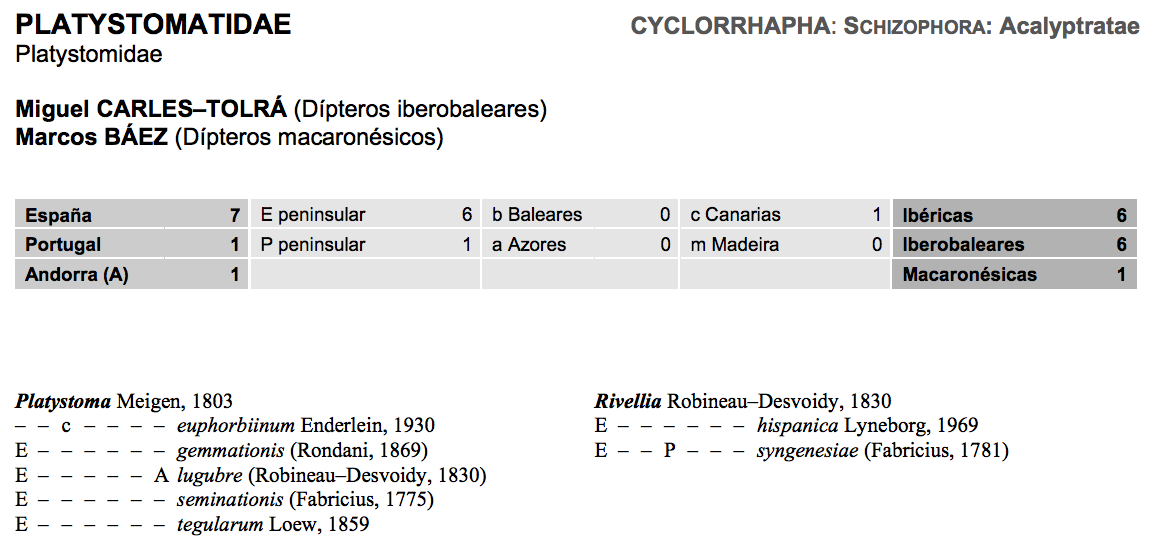Click the Macaronésicas summary cell

(1013, 275)
